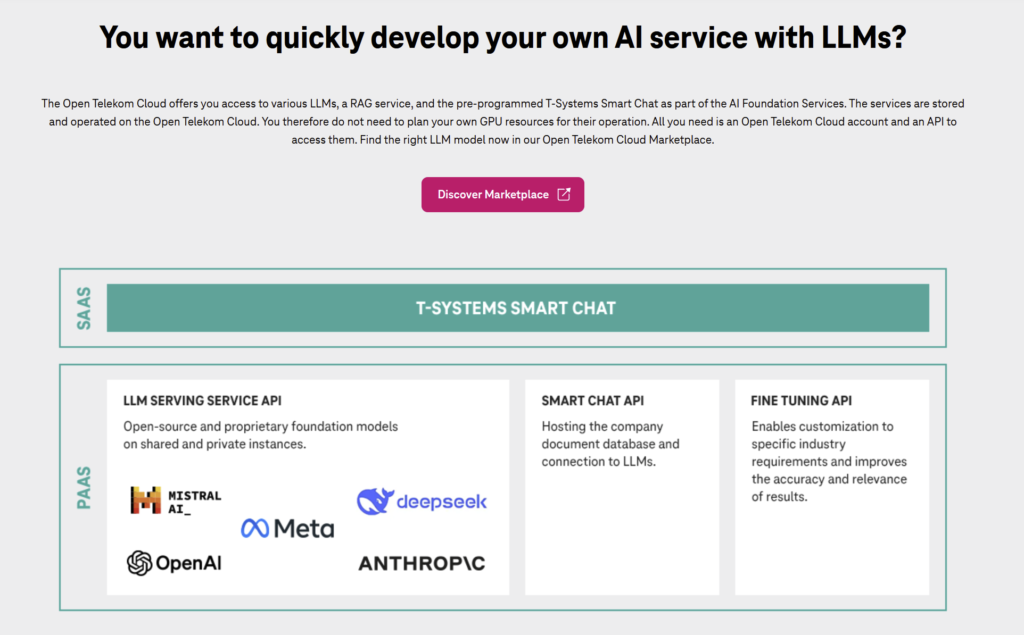
Task: Click the 'Open-source and proprietary foundation models' description
Action: pyautogui.click(x=261, y=435)
